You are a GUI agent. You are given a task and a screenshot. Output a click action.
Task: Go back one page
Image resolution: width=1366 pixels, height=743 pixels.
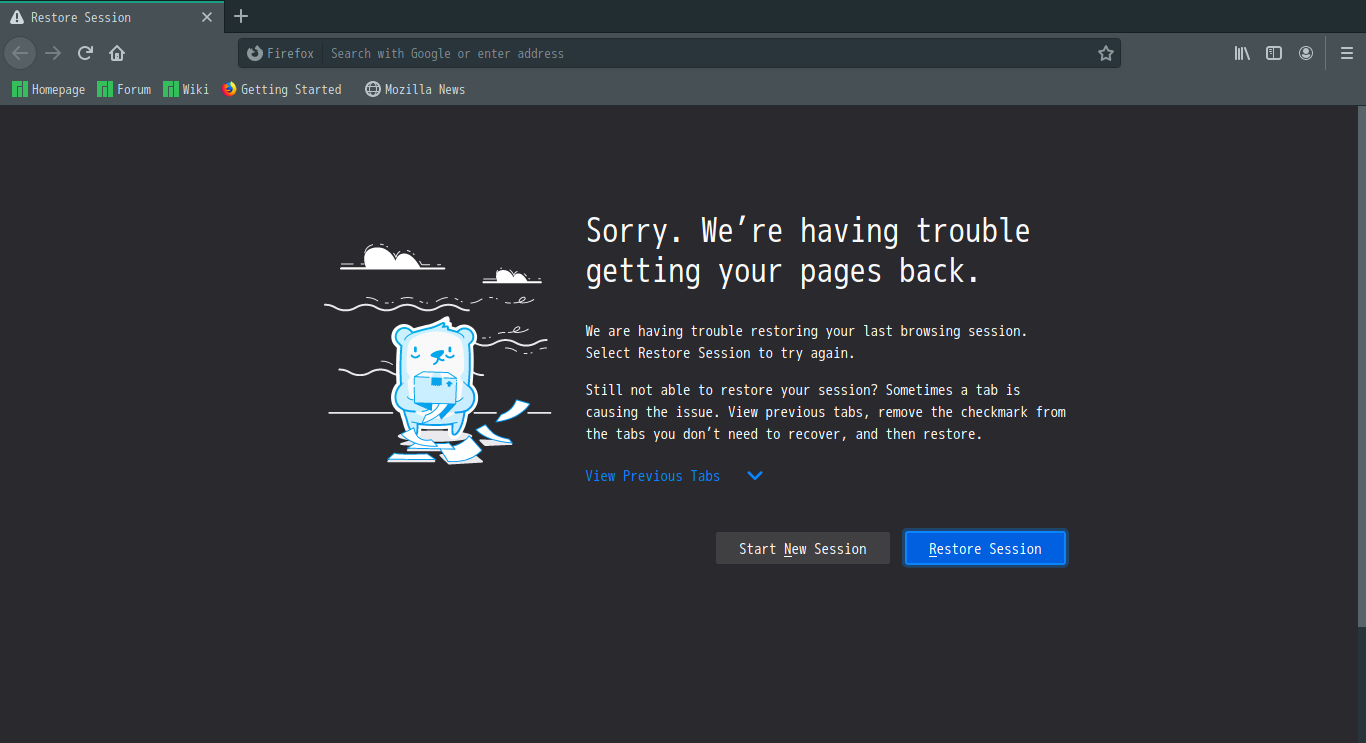[x=20, y=53]
